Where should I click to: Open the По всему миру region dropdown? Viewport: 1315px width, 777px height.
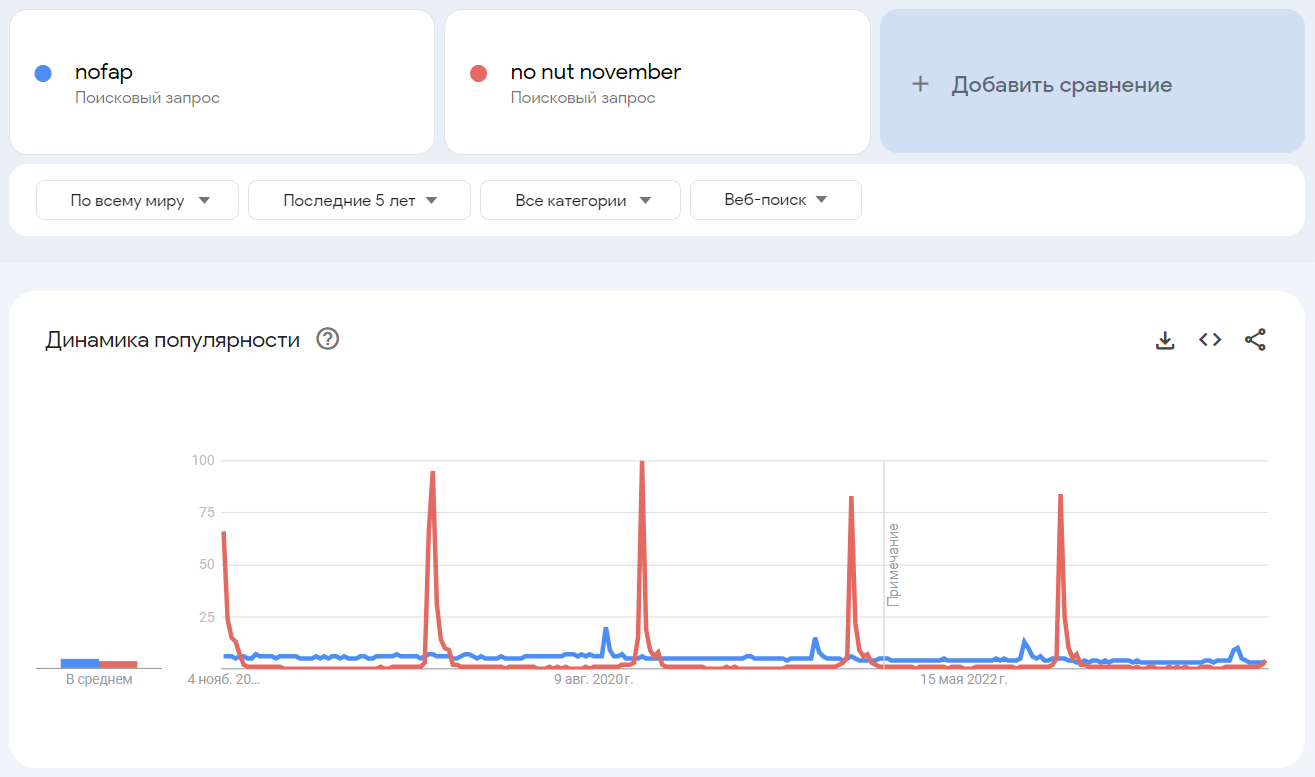[x=138, y=200]
